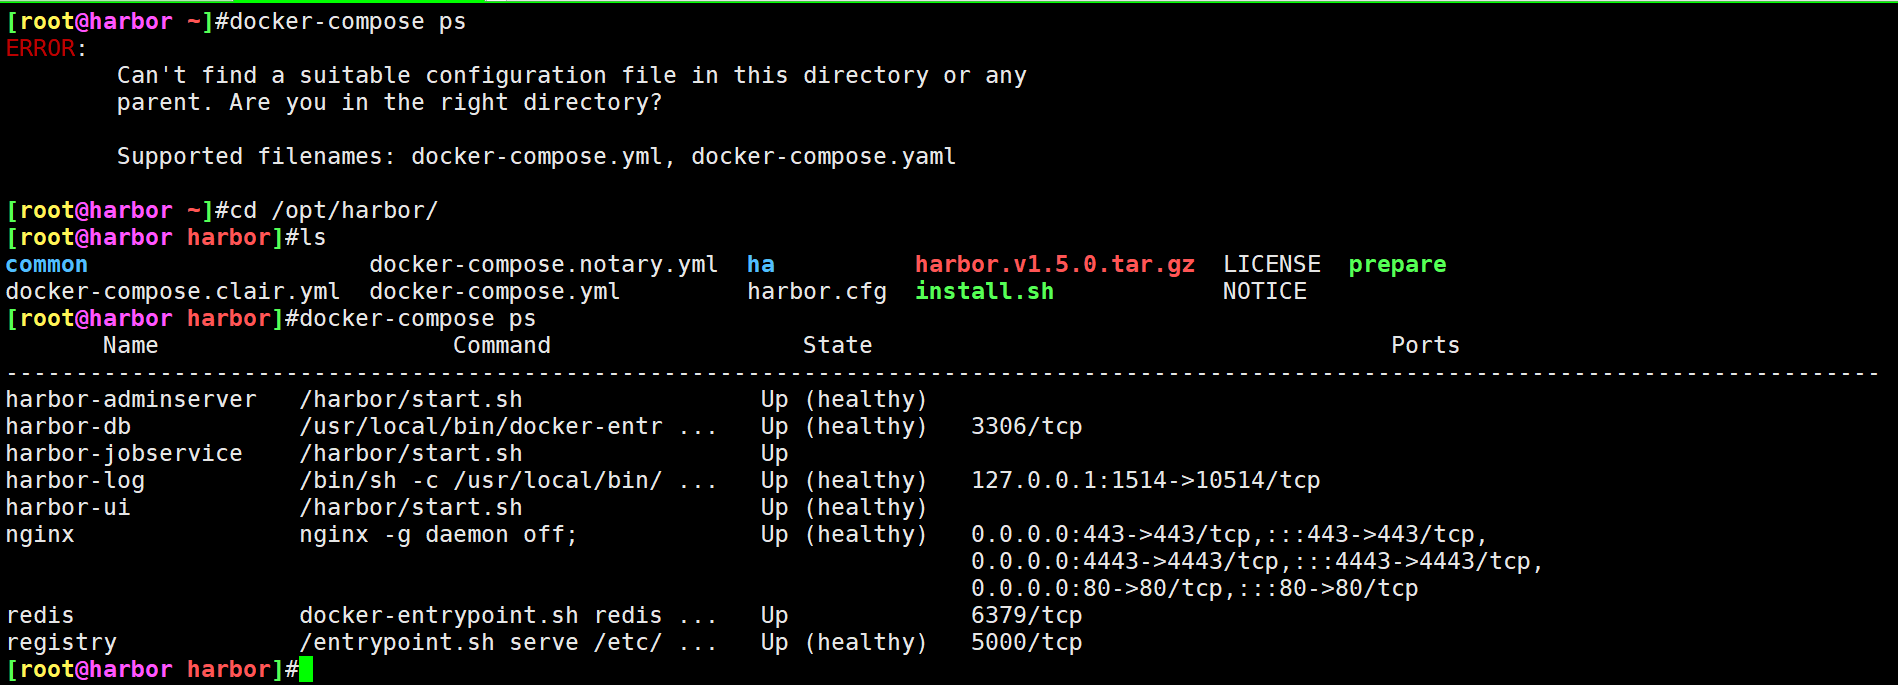Click the 'NOTICE' file name

pos(1265,291)
